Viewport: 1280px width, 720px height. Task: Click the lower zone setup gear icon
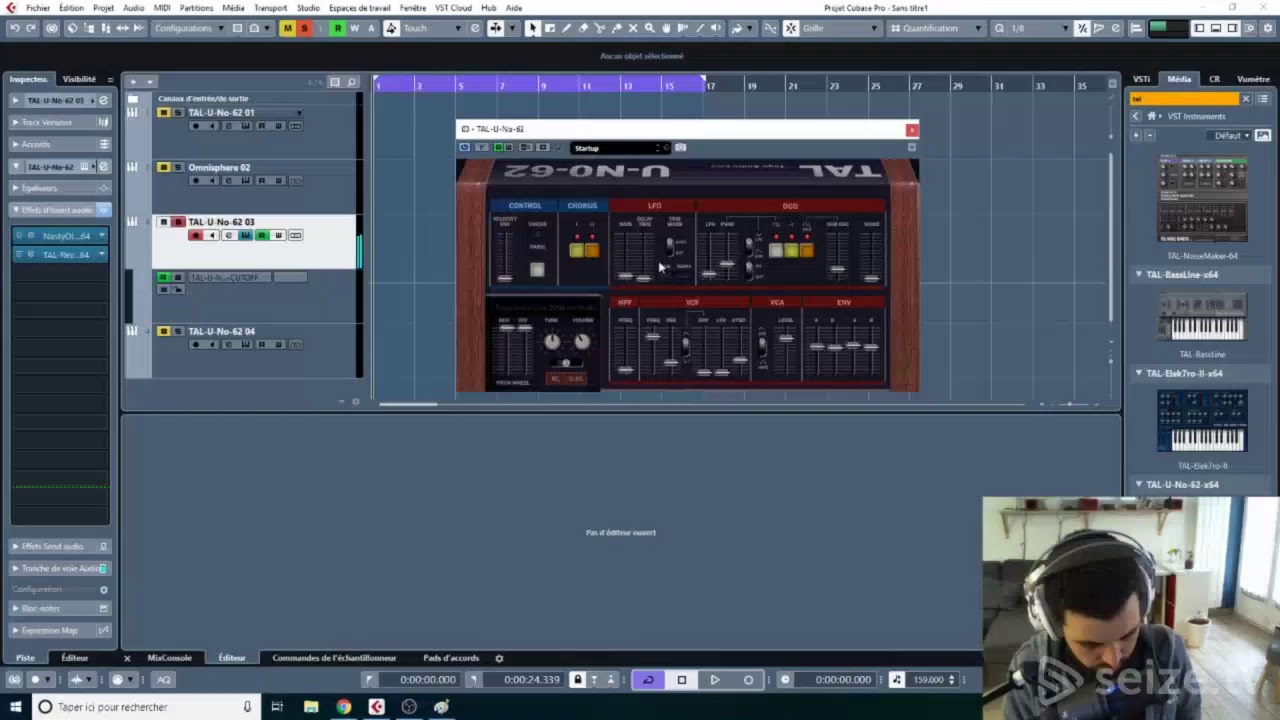coord(499,658)
